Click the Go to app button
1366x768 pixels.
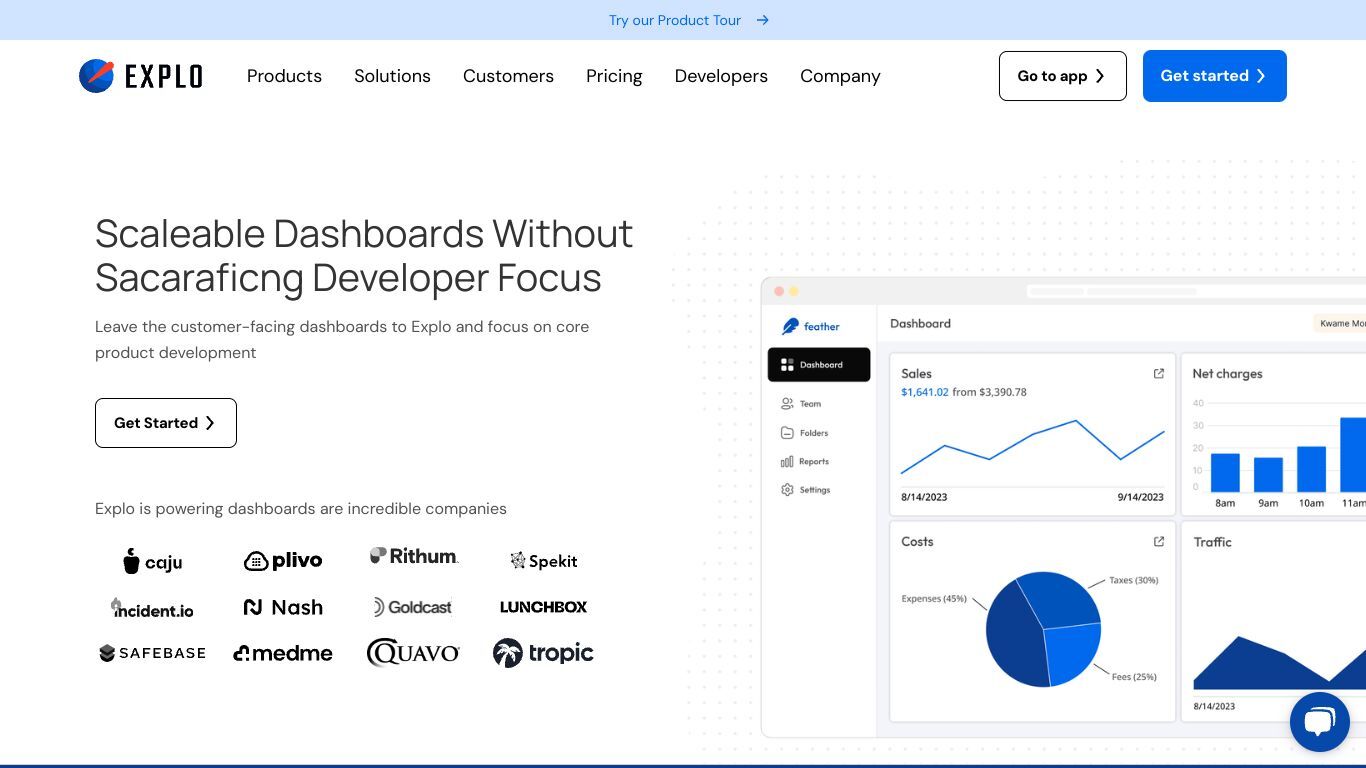(x=1063, y=76)
